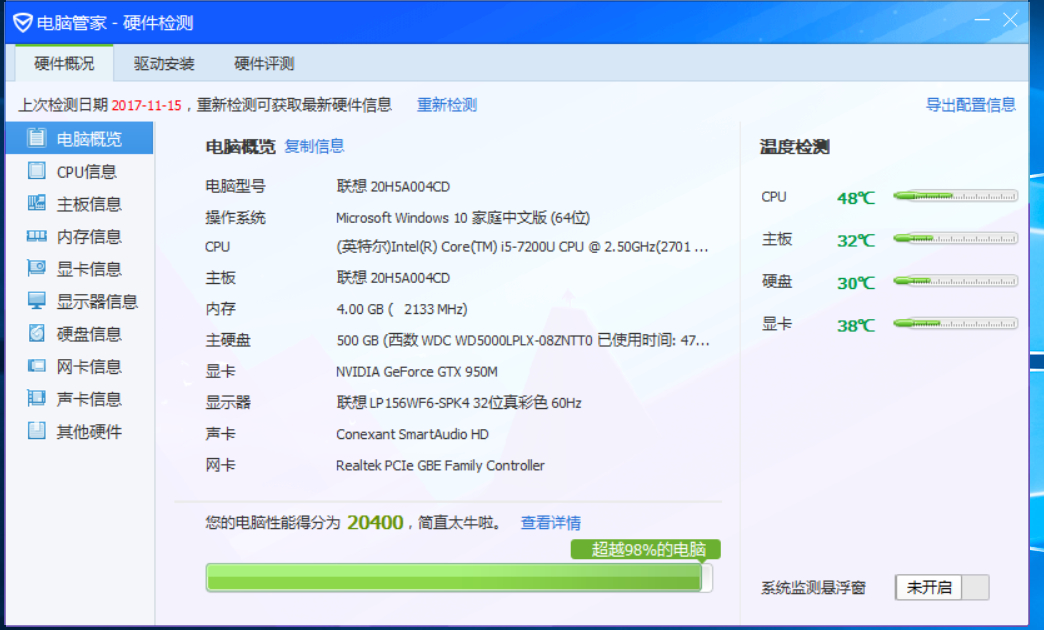Close the 硬件检测 window
Image resolution: width=1044 pixels, height=630 pixels.
click(1010, 21)
